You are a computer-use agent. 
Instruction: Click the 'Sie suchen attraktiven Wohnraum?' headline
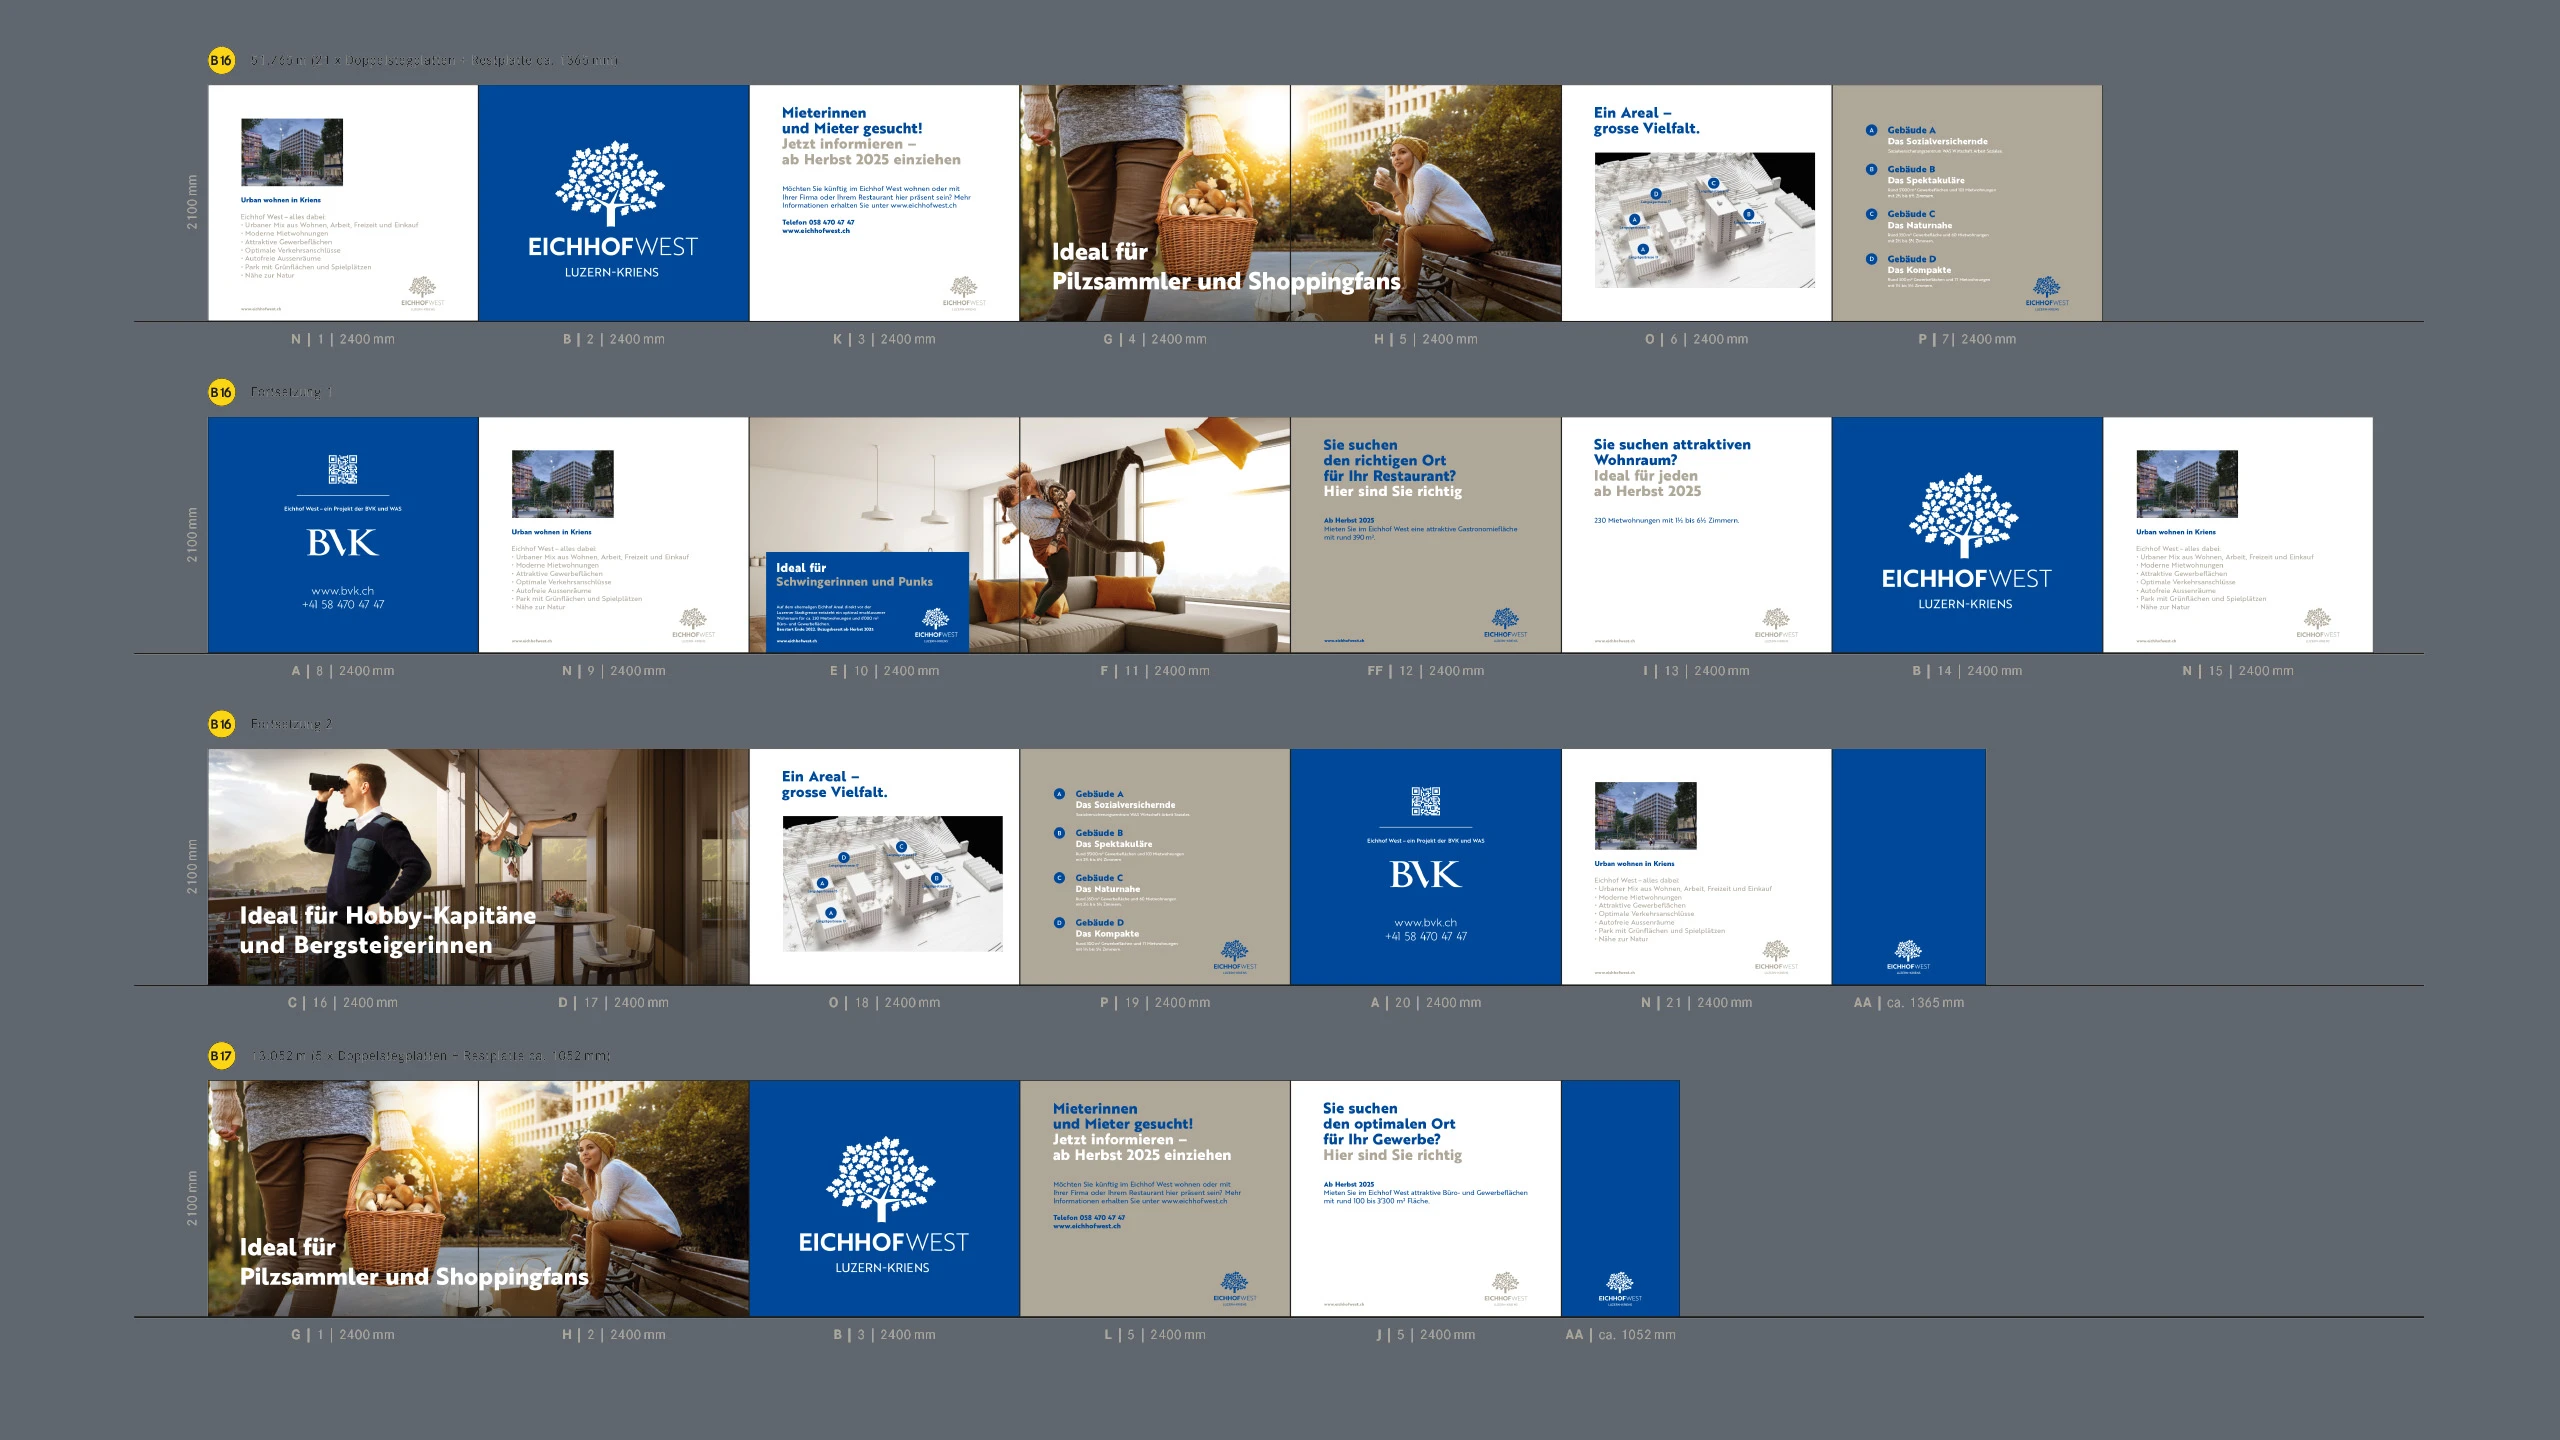tap(1671, 452)
